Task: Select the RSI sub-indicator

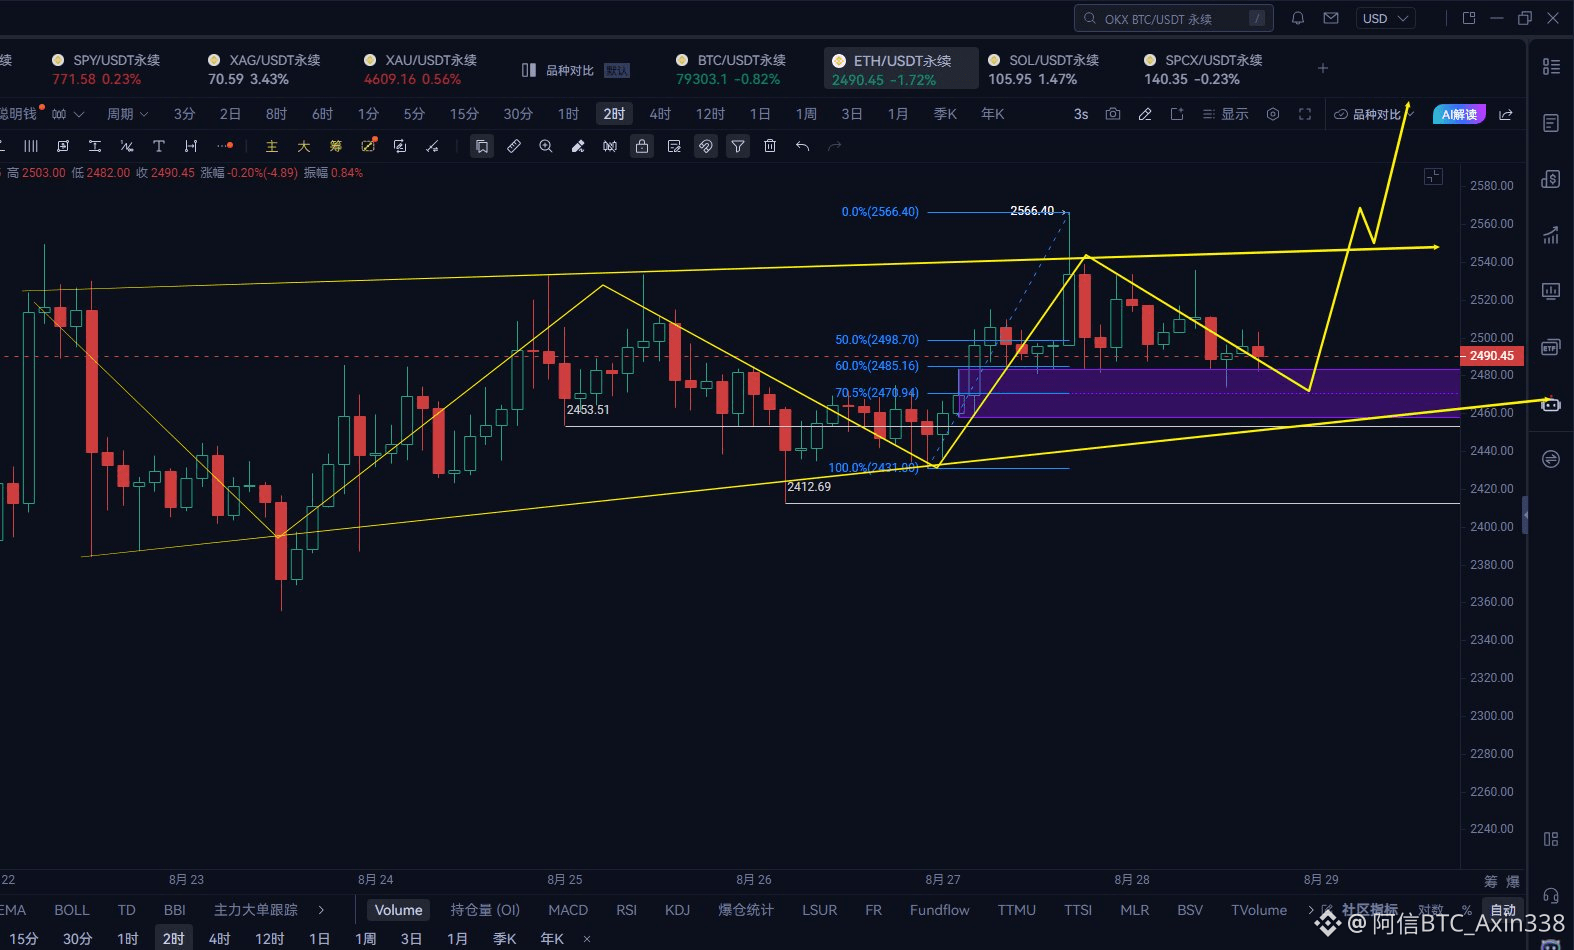Action: (626, 910)
